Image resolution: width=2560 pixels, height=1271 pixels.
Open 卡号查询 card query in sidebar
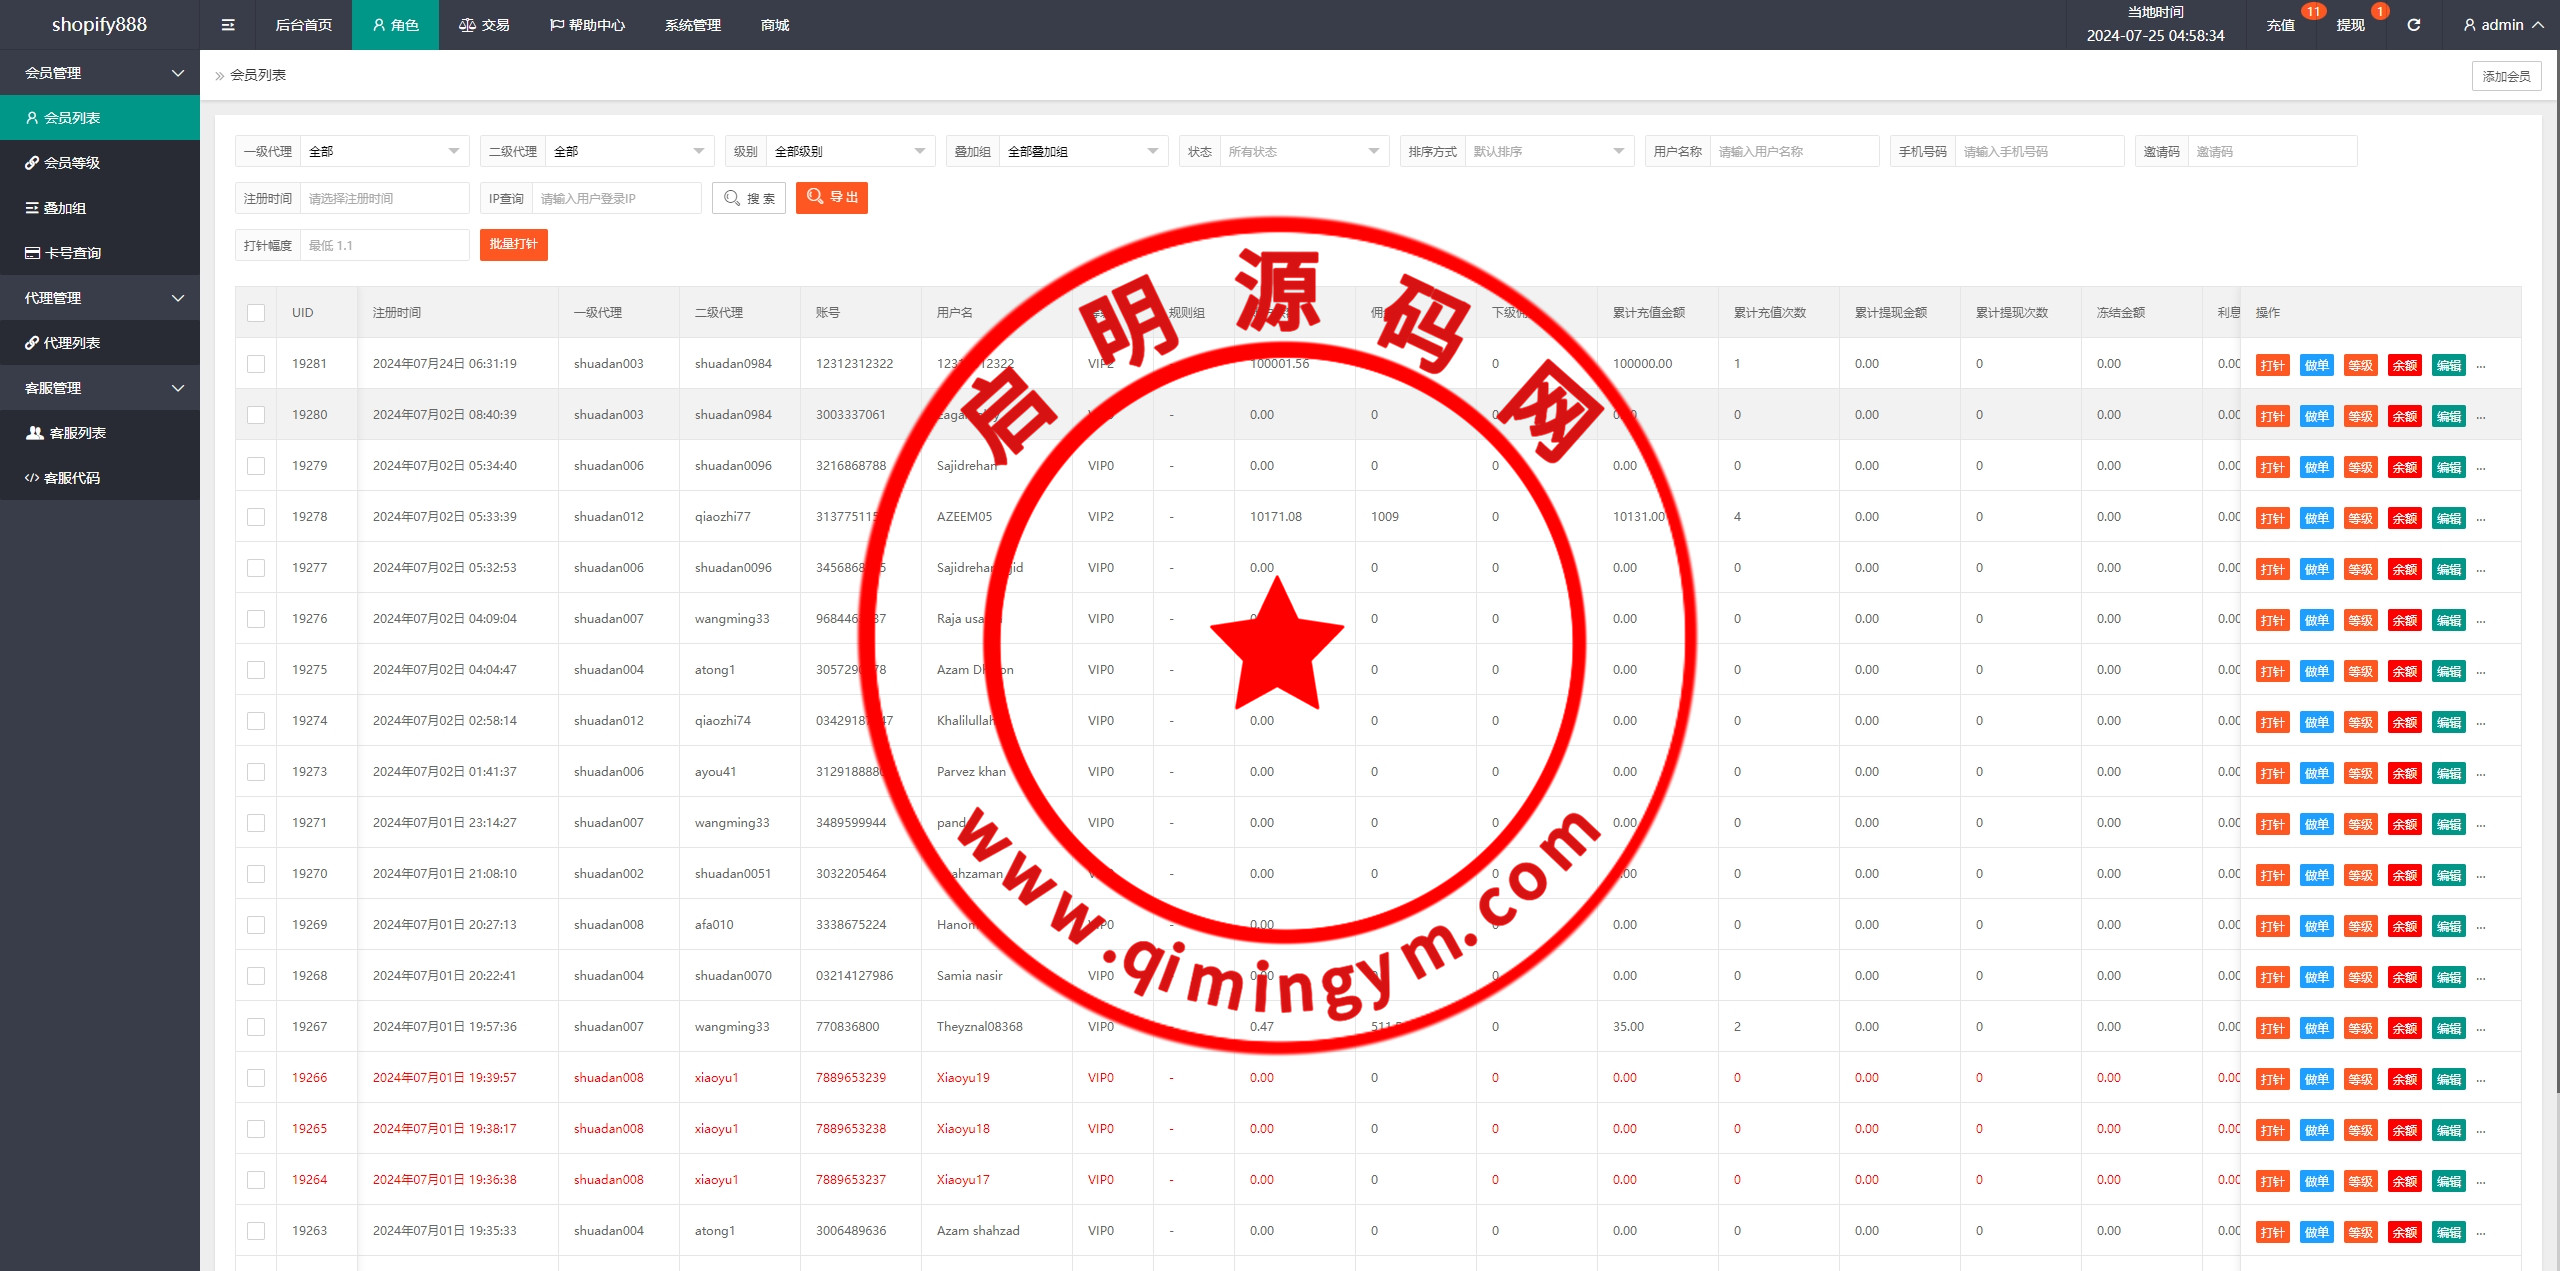73,253
